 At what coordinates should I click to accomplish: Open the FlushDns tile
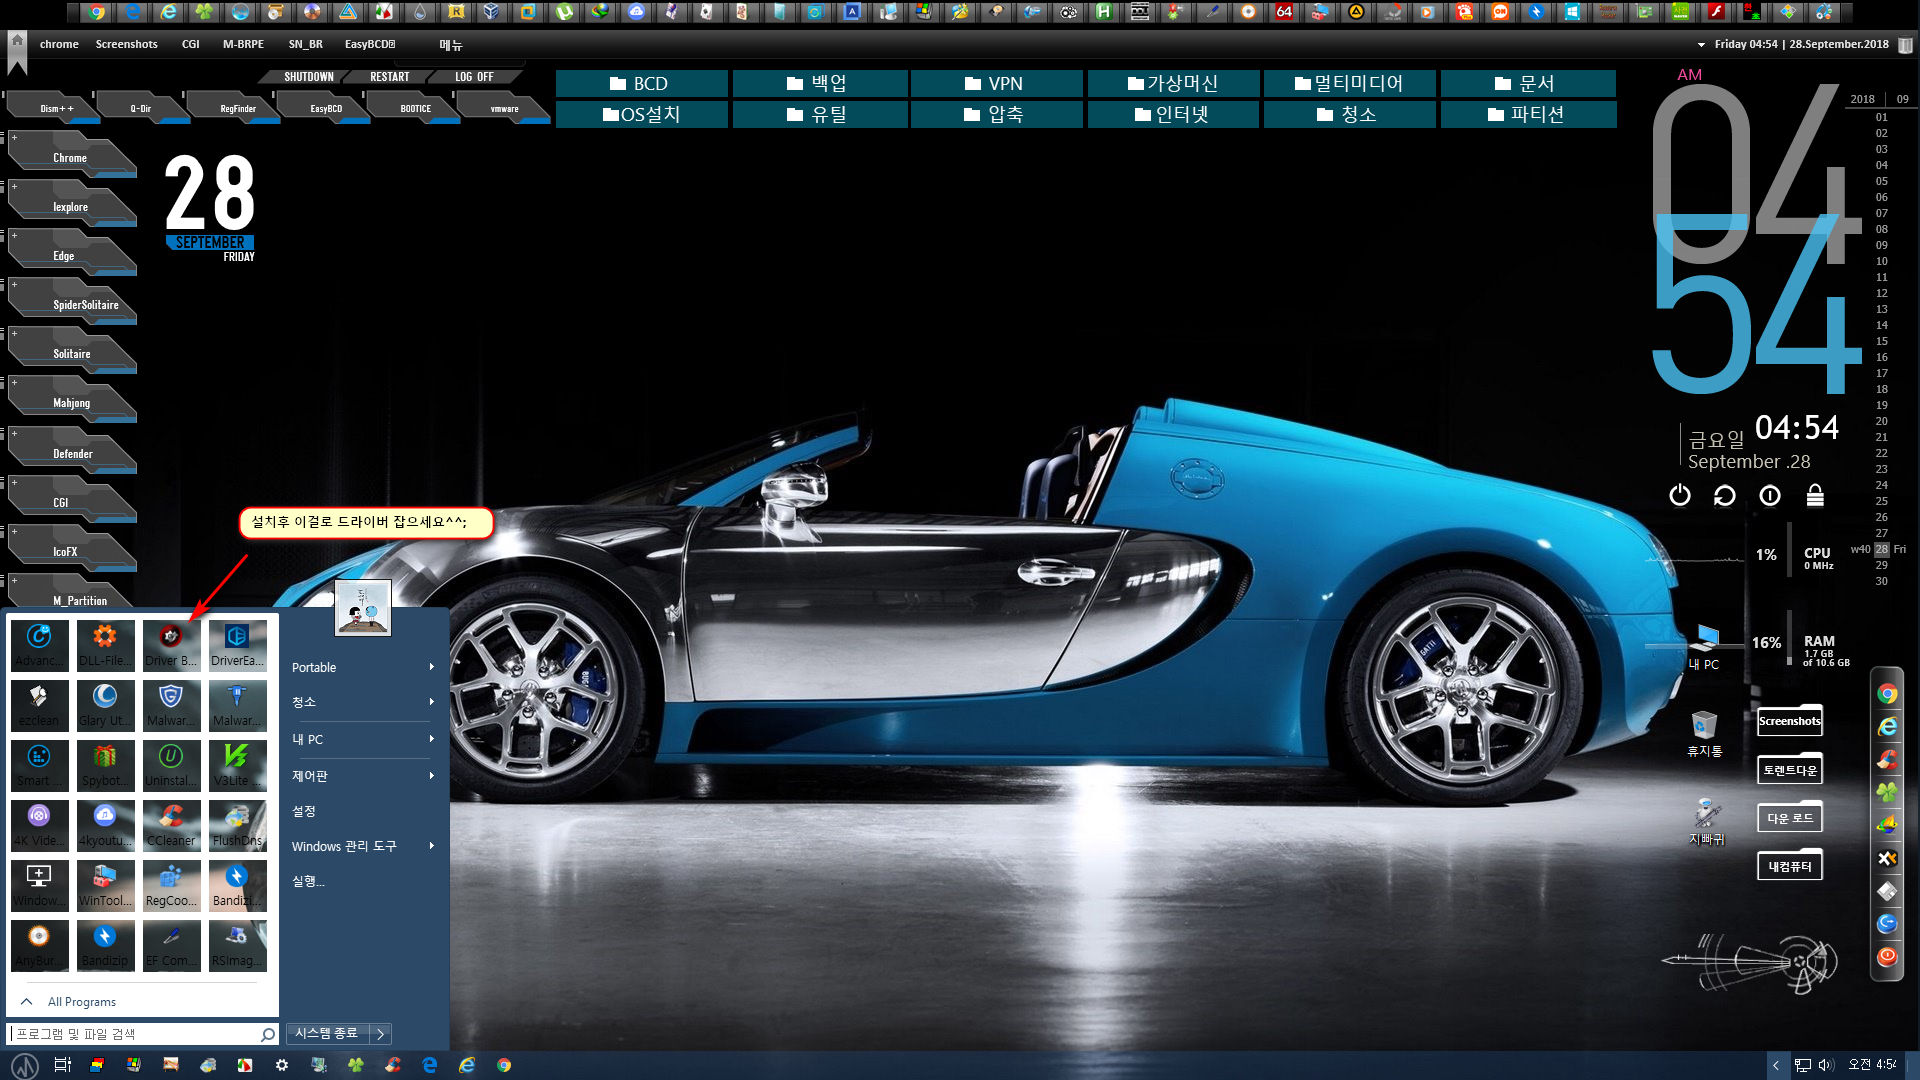[x=237, y=825]
